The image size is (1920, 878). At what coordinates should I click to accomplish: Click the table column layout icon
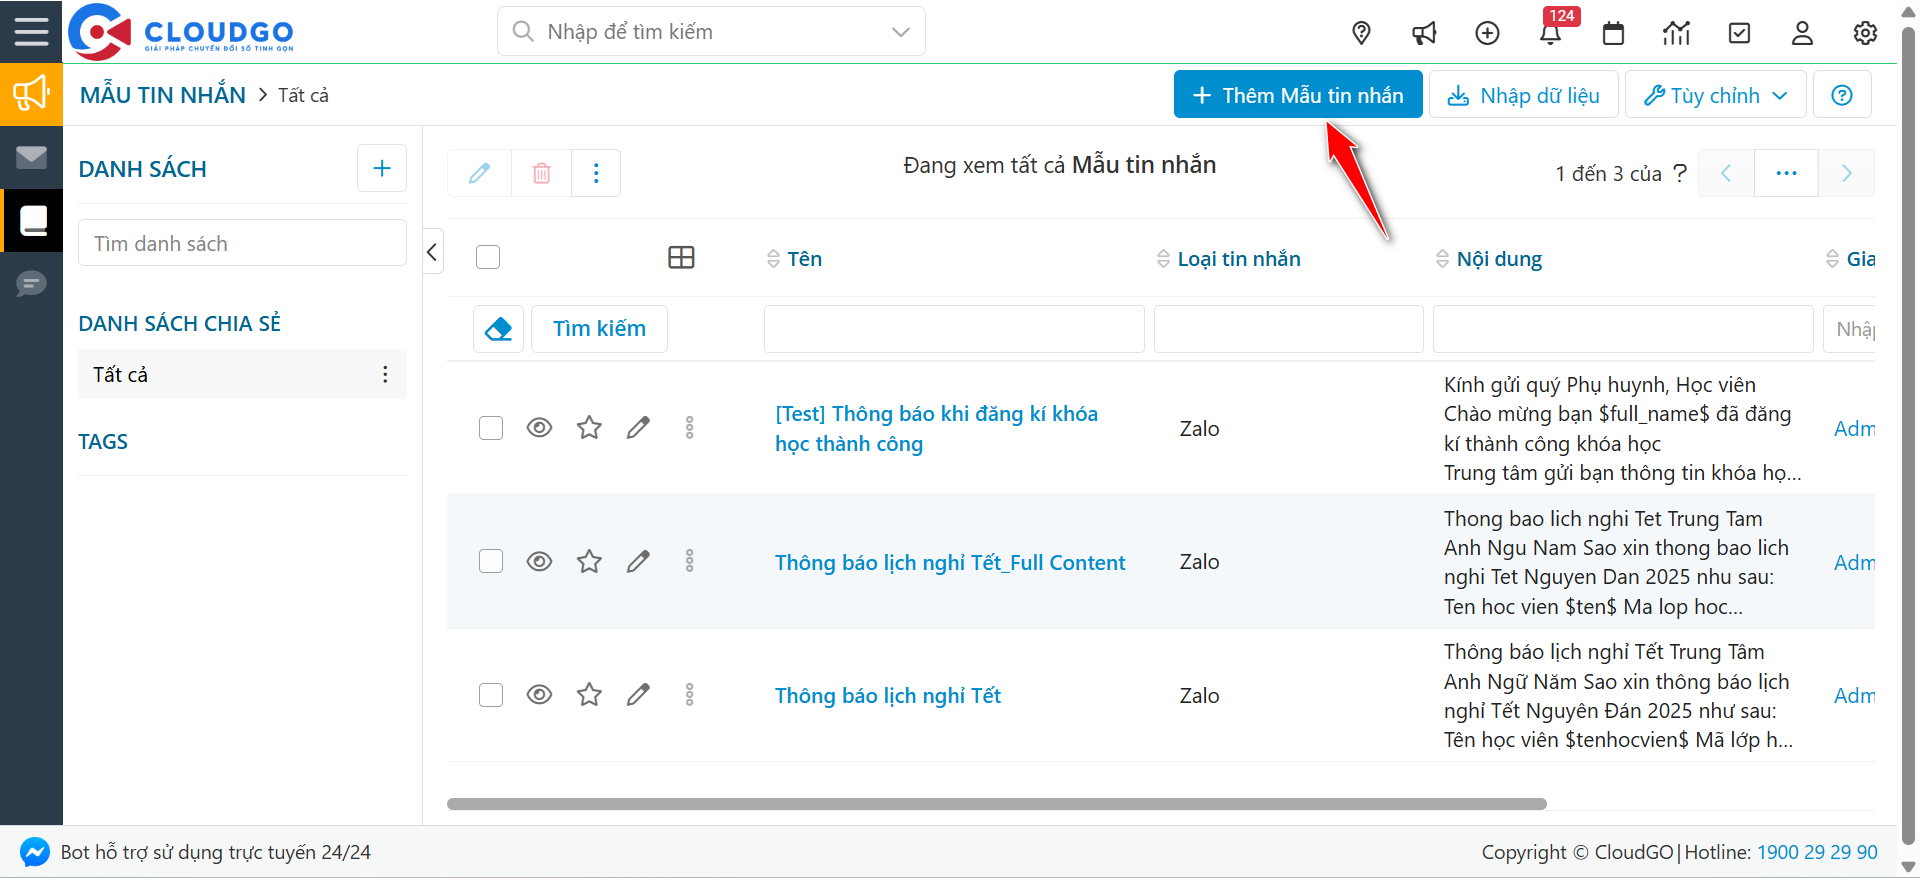tap(681, 258)
